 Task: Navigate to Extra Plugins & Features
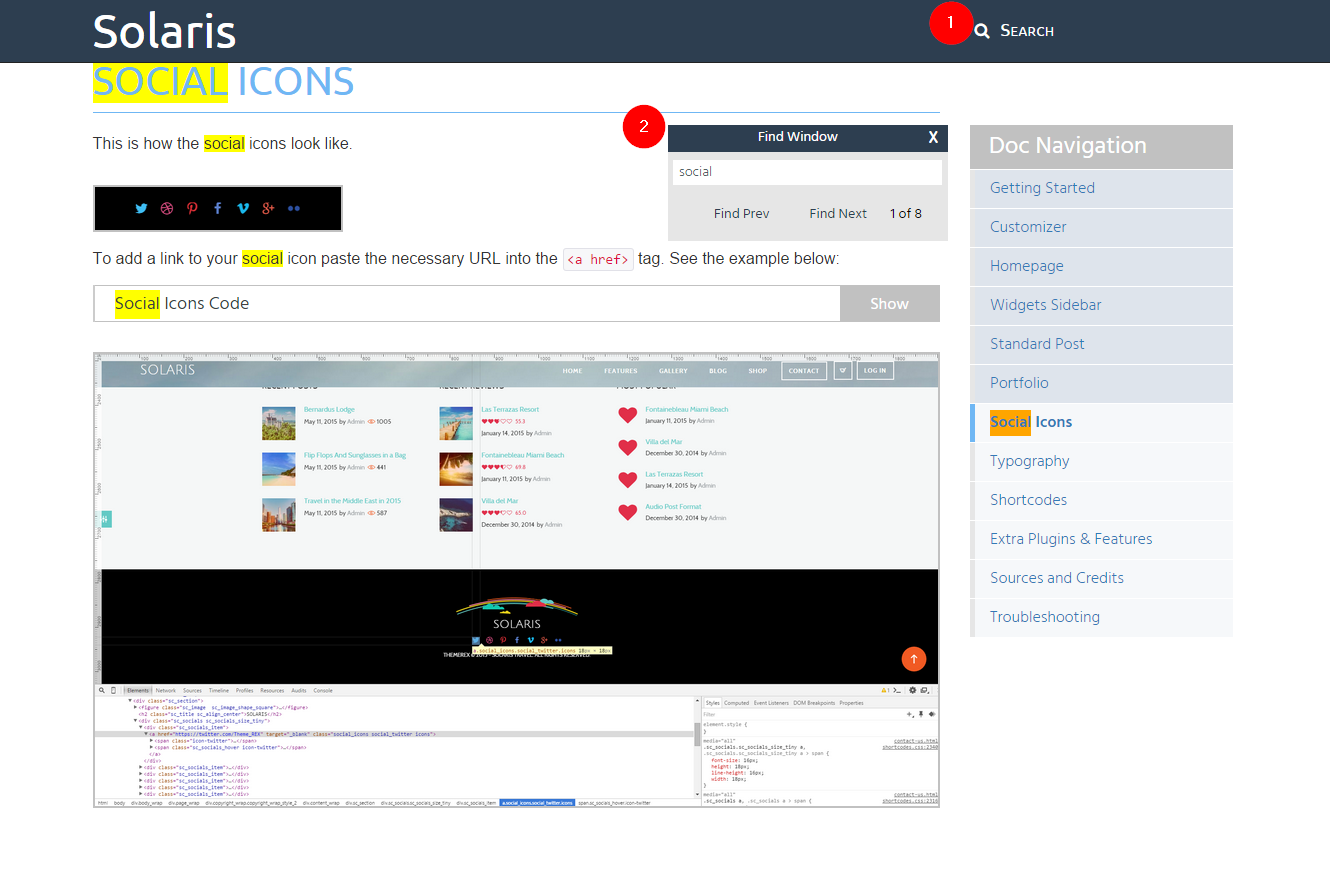1070,539
